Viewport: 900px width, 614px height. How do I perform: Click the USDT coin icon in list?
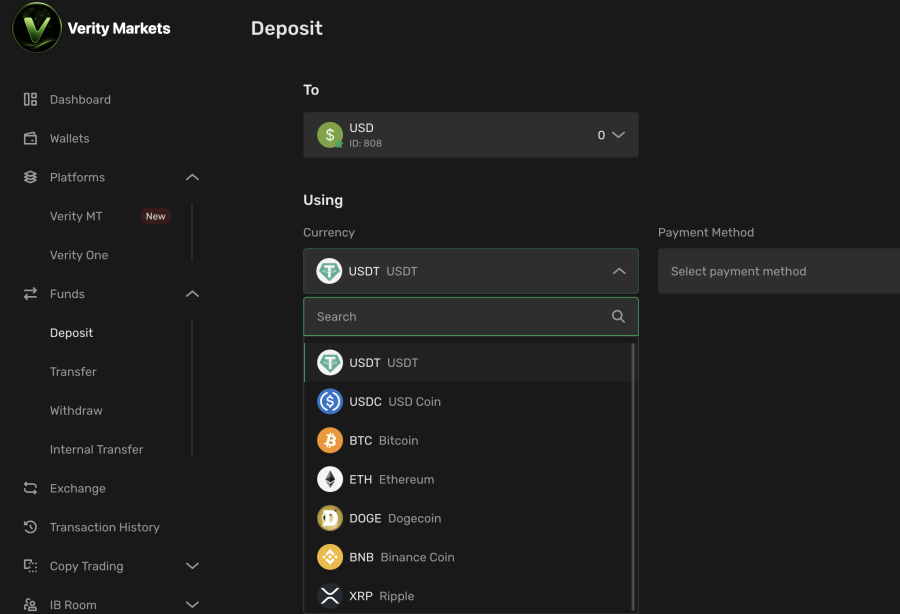coord(330,363)
